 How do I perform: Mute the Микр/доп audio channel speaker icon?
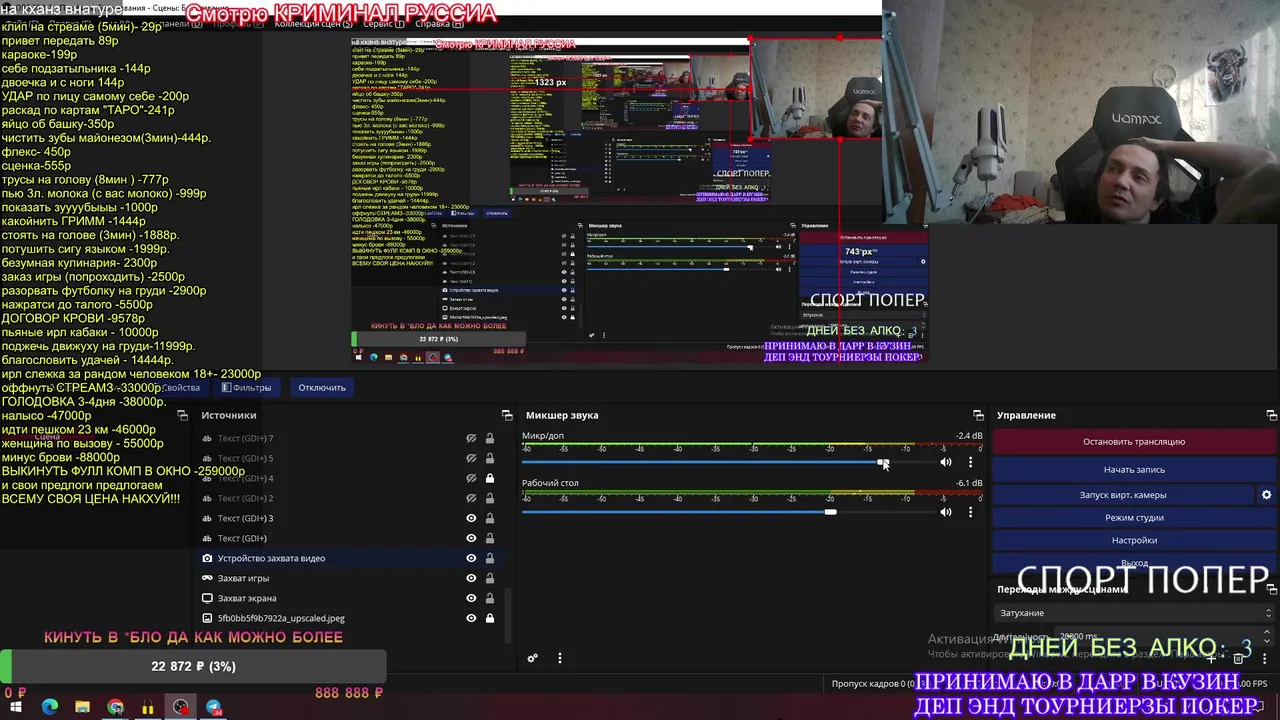[x=945, y=462]
